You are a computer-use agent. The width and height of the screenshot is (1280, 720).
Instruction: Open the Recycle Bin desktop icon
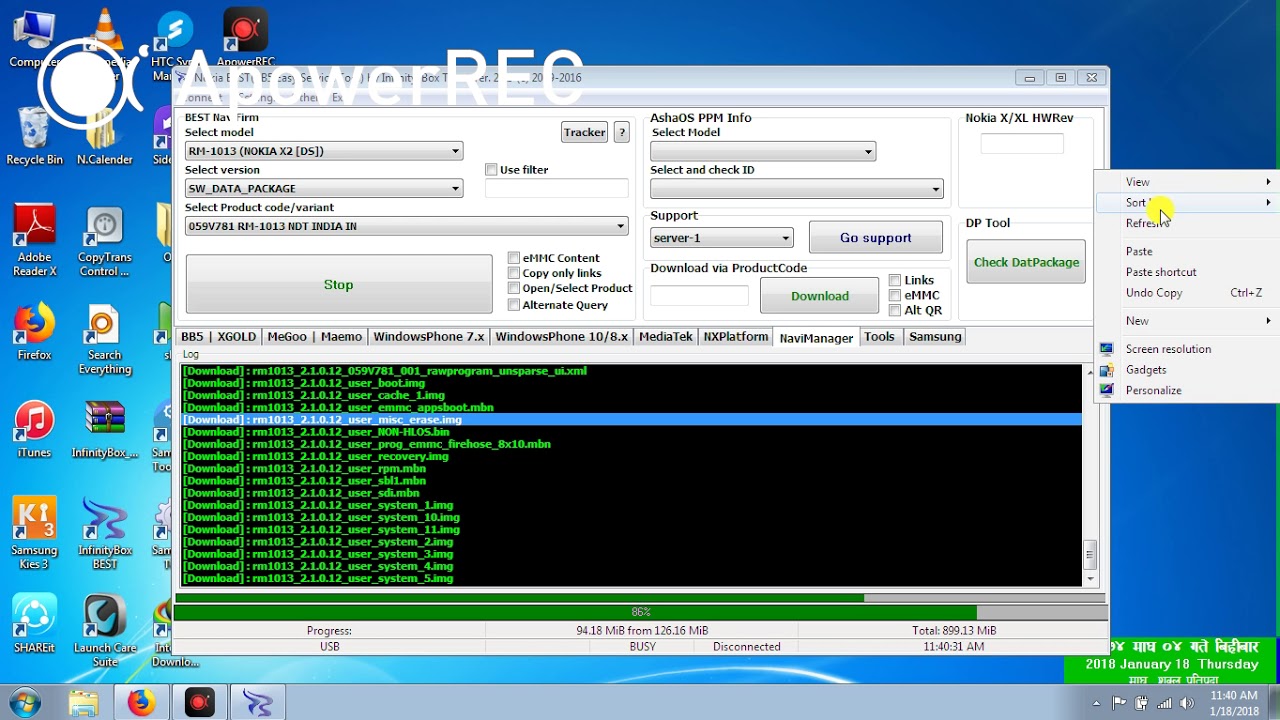pyautogui.click(x=34, y=137)
